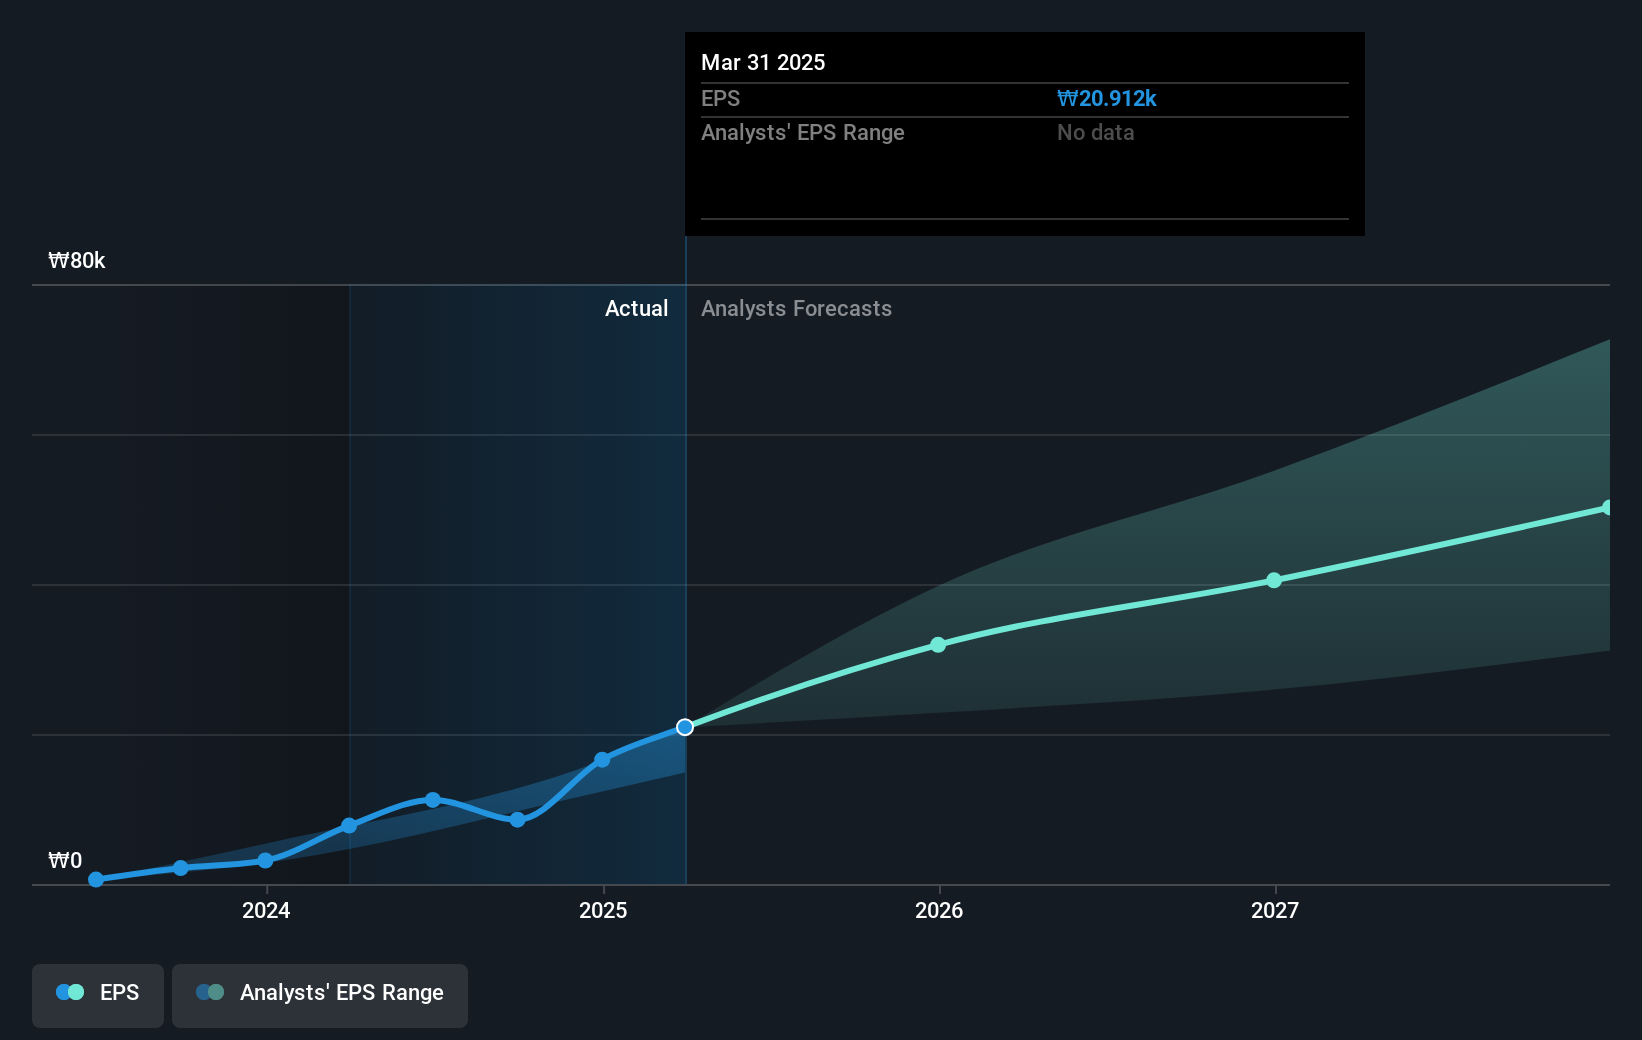Click the EPS legend color dot
1642x1040 pixels.
(67, 992)
